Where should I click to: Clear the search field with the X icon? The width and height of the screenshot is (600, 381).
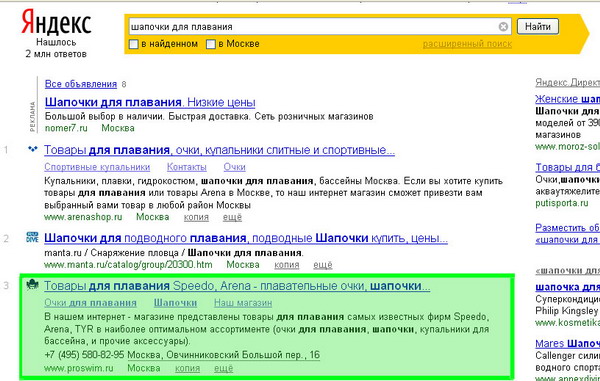tap(503, 26)
